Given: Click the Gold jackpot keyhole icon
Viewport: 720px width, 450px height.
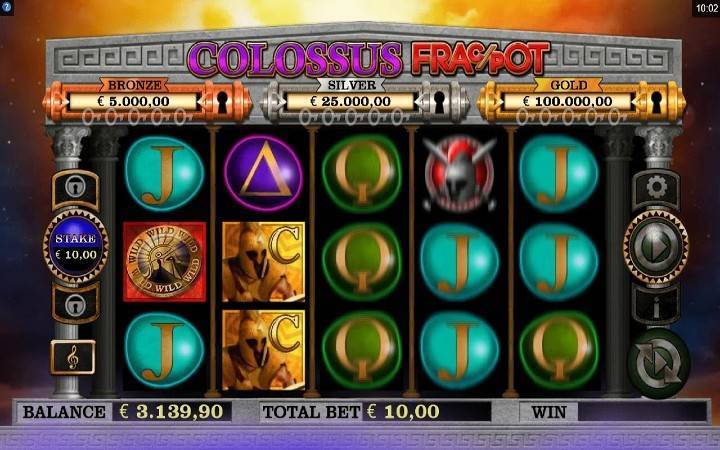Looking at the screenshot, I should point(656,101).
